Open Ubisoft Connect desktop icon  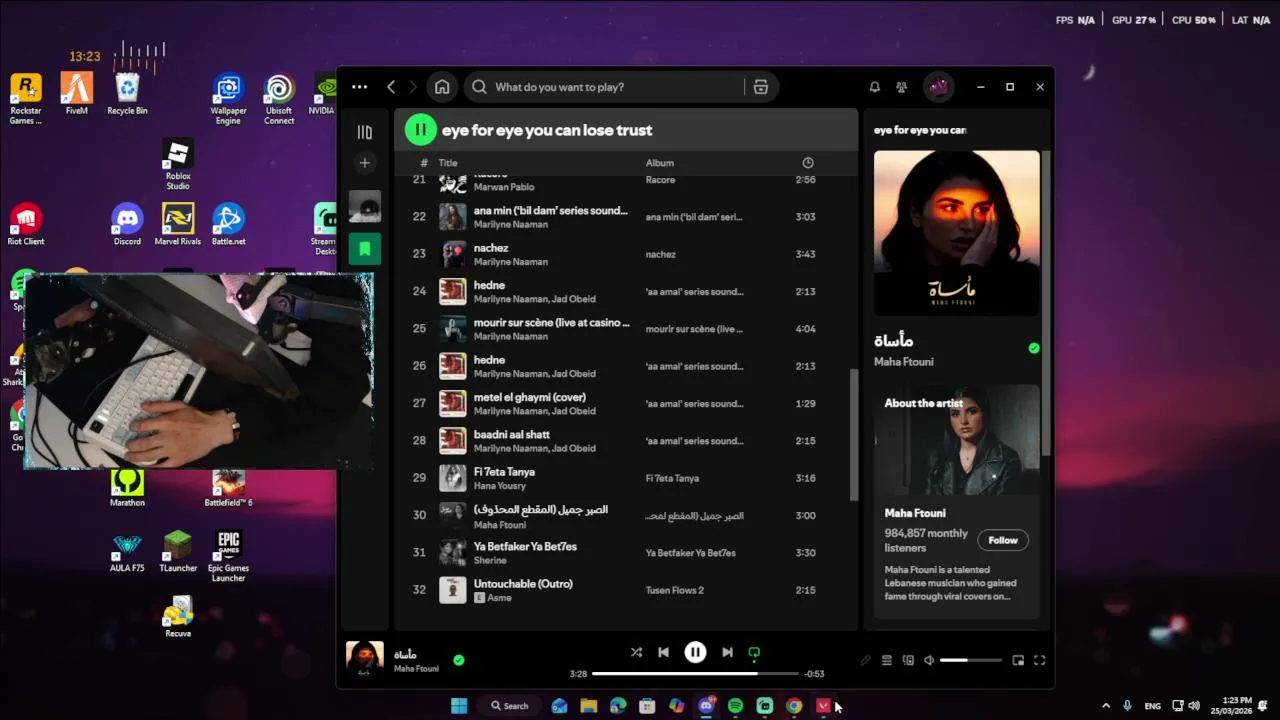click(279, 99)
